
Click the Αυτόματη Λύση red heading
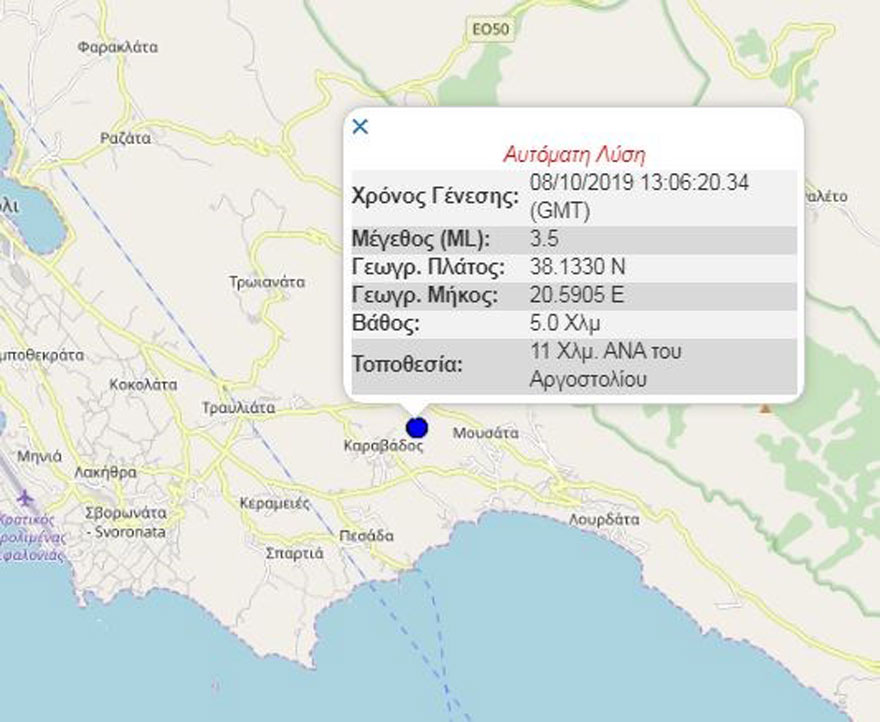[574, 155]
